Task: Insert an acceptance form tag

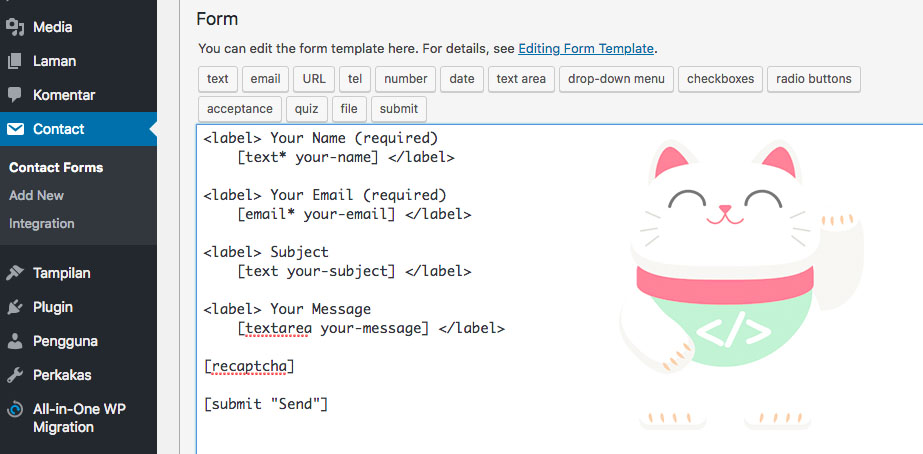Action: coord(240,109)
